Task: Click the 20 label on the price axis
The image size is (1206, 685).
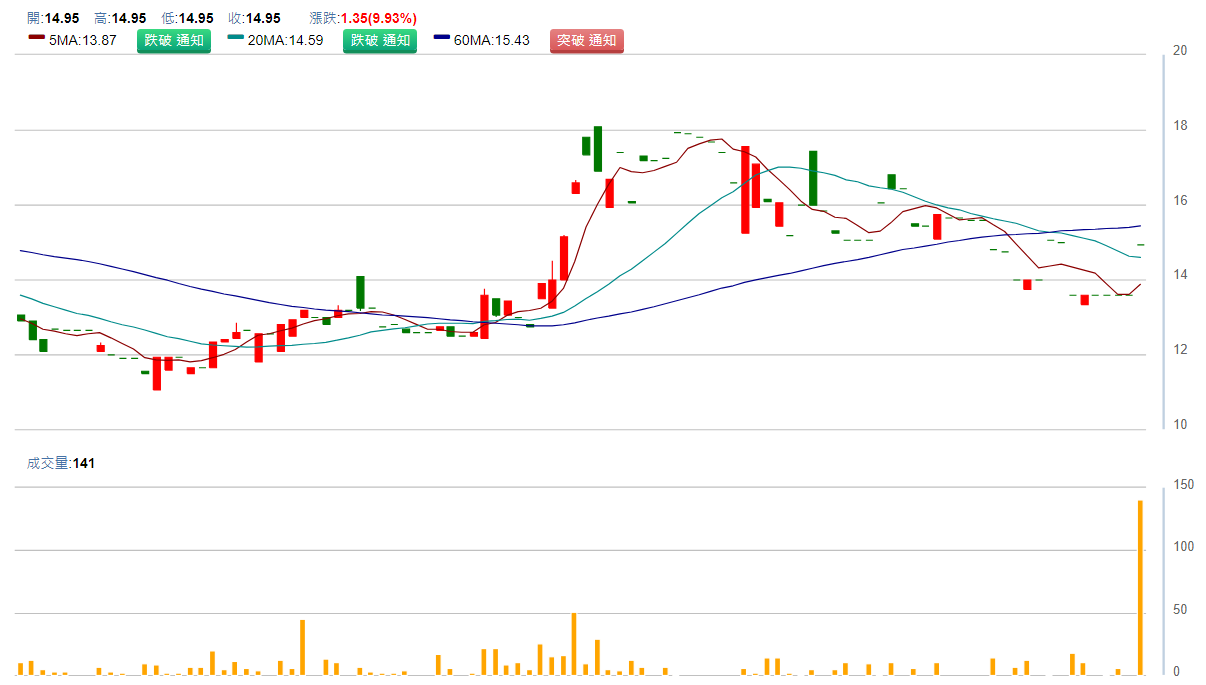Action: coord(1180,51)
